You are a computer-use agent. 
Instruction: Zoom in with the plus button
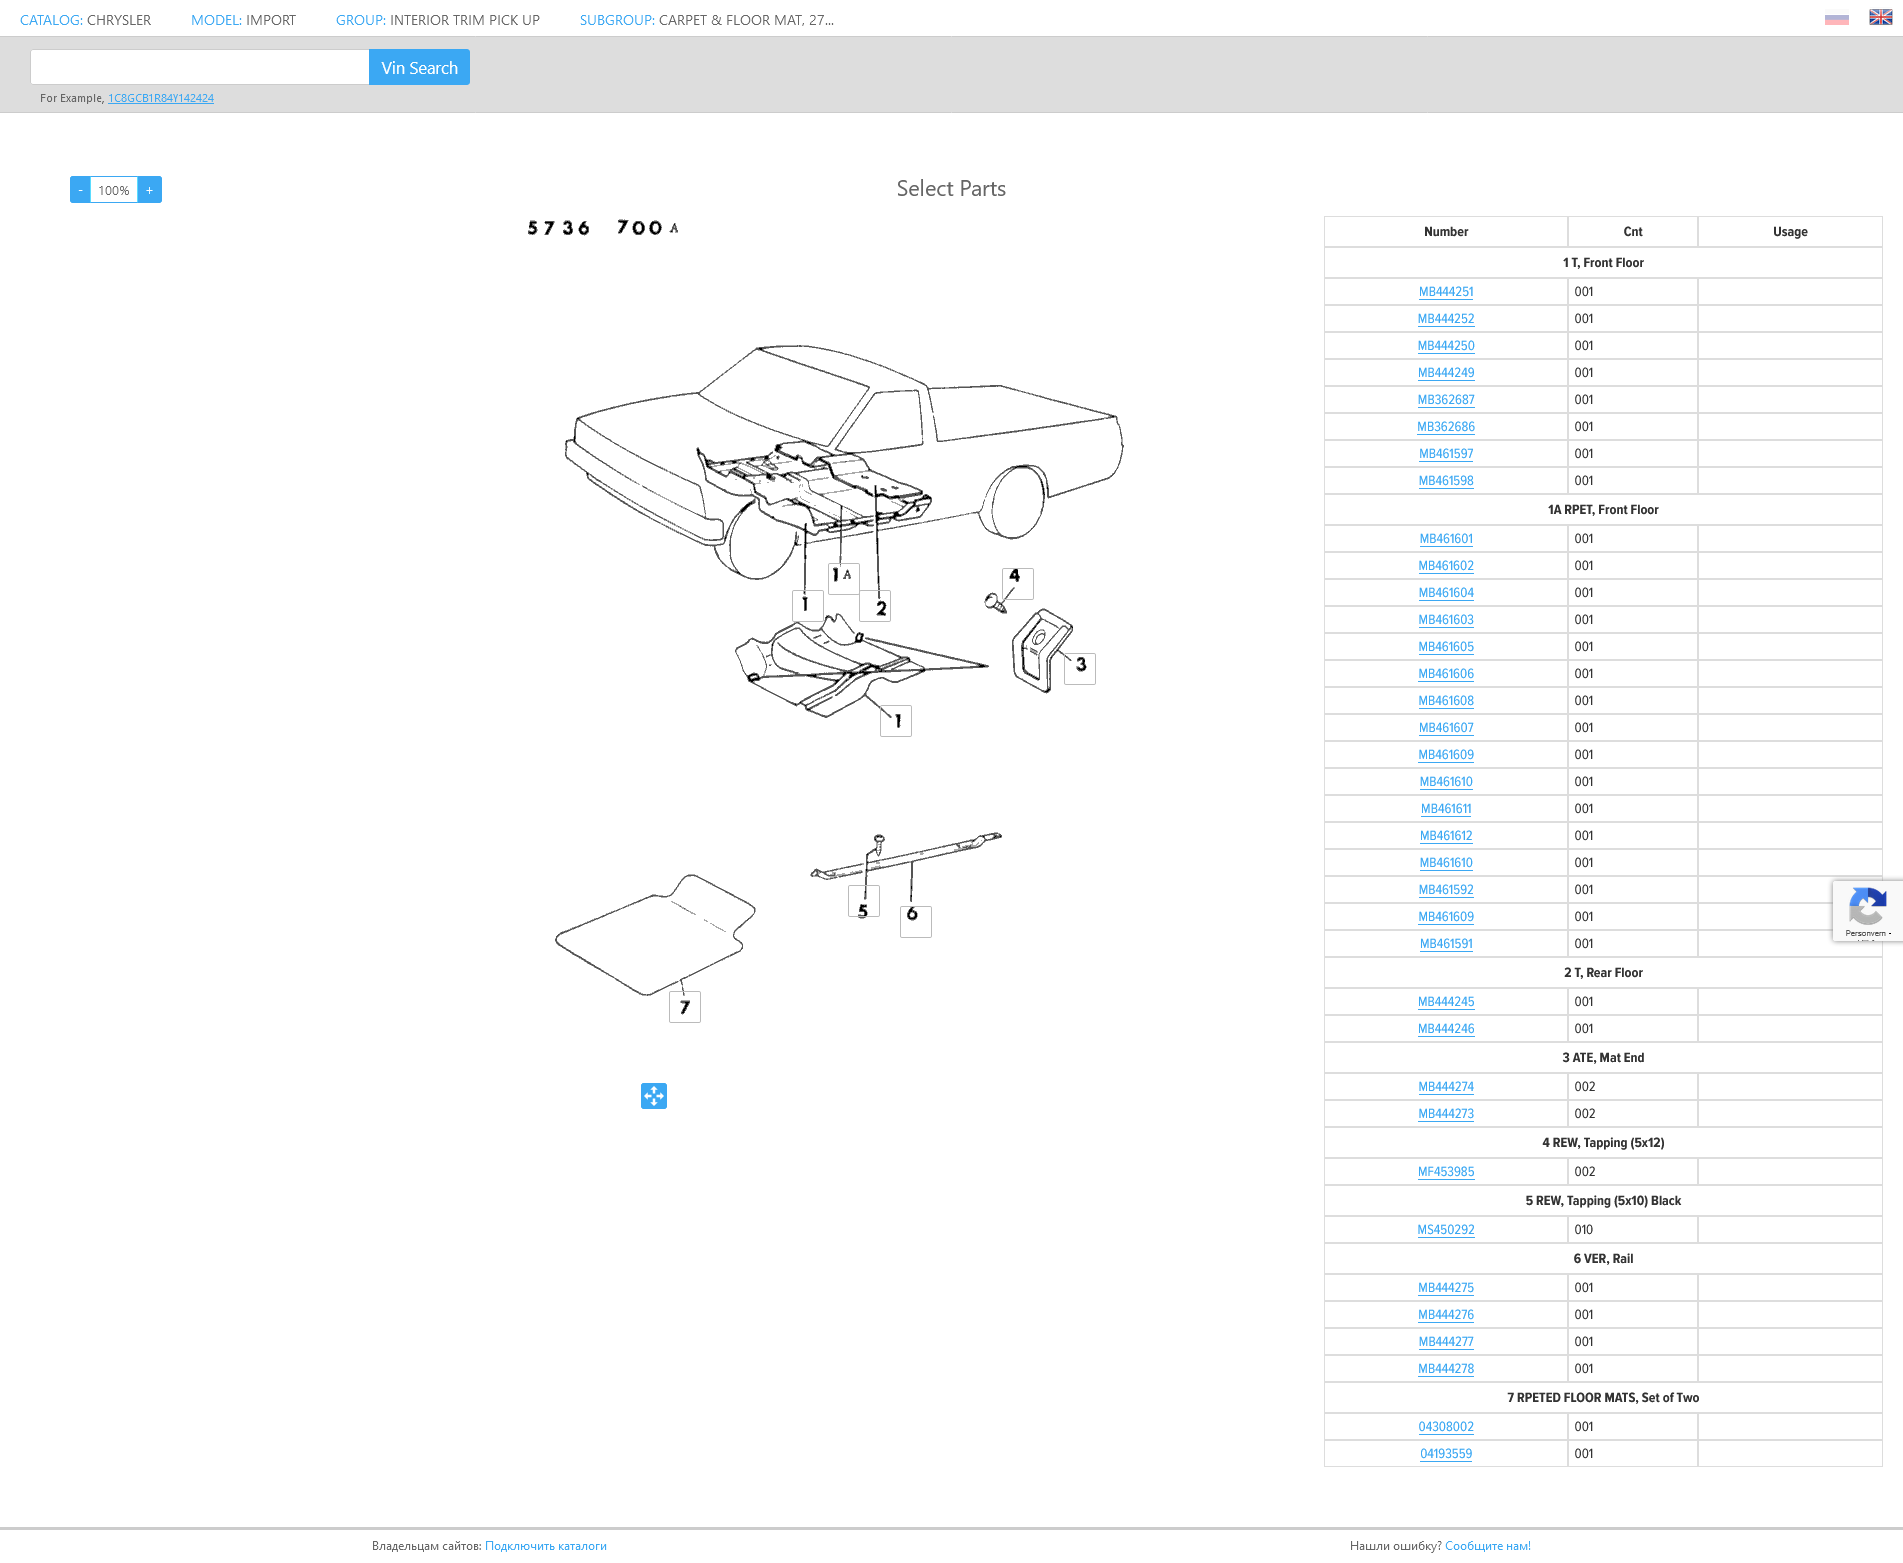pos(150,190)
